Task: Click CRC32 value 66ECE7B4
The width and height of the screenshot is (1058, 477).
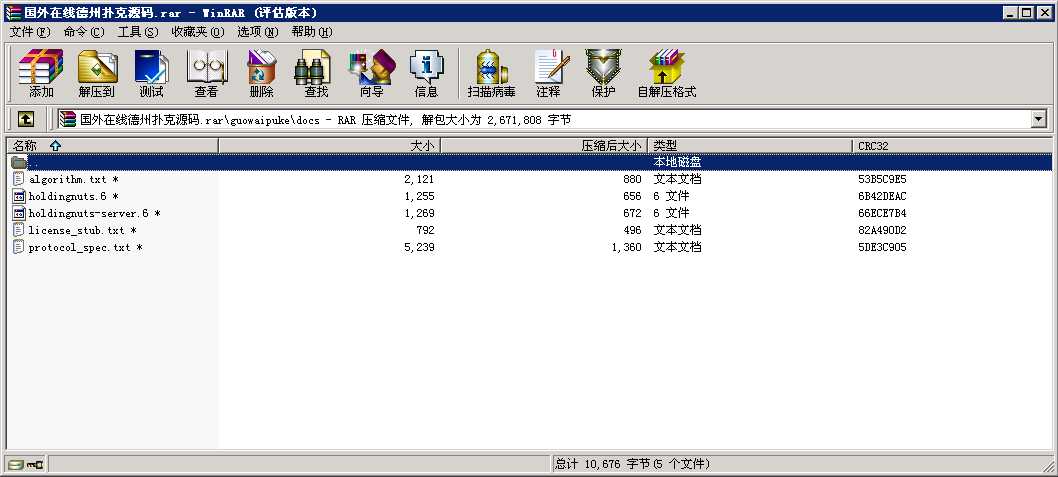Action: [882, 213]
